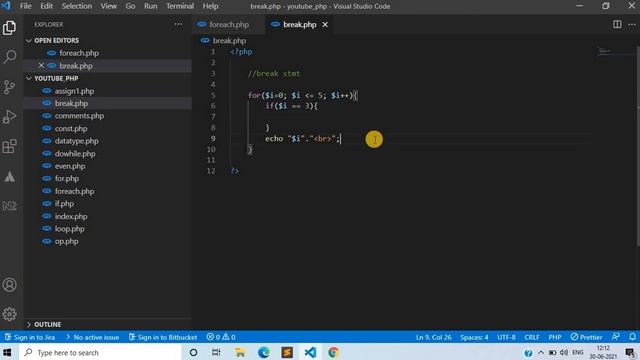Open the View menu
Viewport: 640px width, 360px height.
point(109,6)
